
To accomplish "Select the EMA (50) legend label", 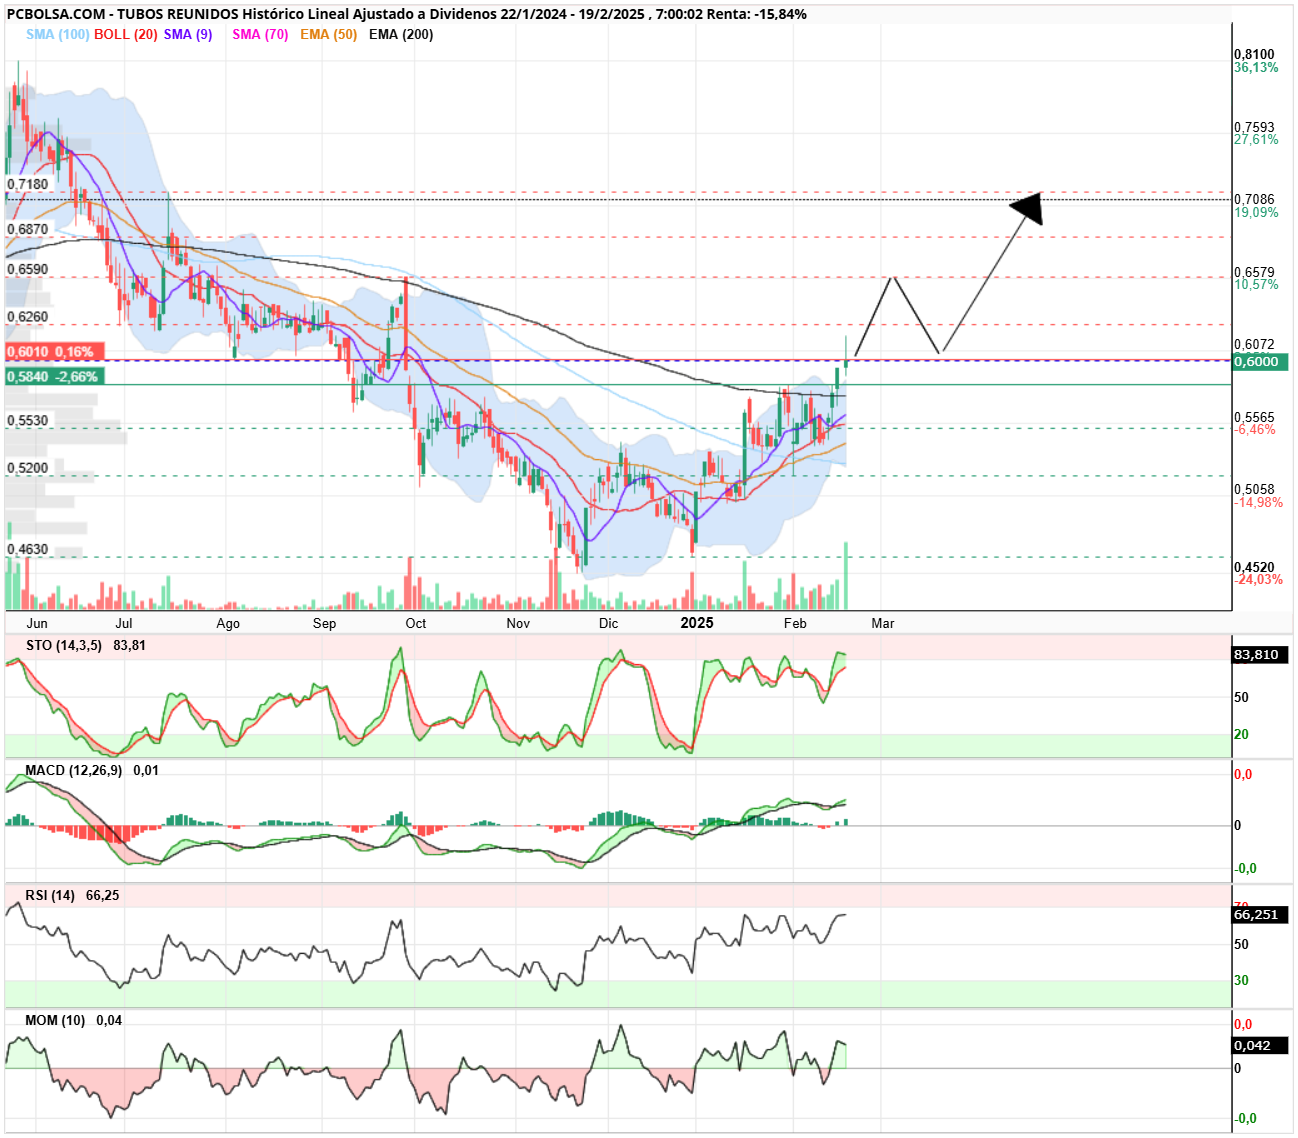I will [329, 34].
